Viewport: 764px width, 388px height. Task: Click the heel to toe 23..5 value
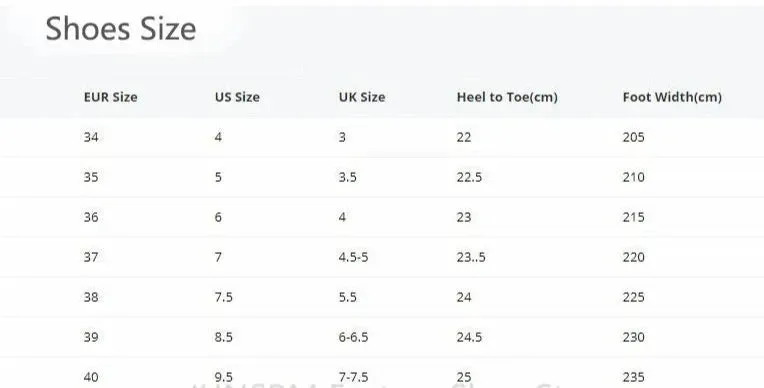471,257
